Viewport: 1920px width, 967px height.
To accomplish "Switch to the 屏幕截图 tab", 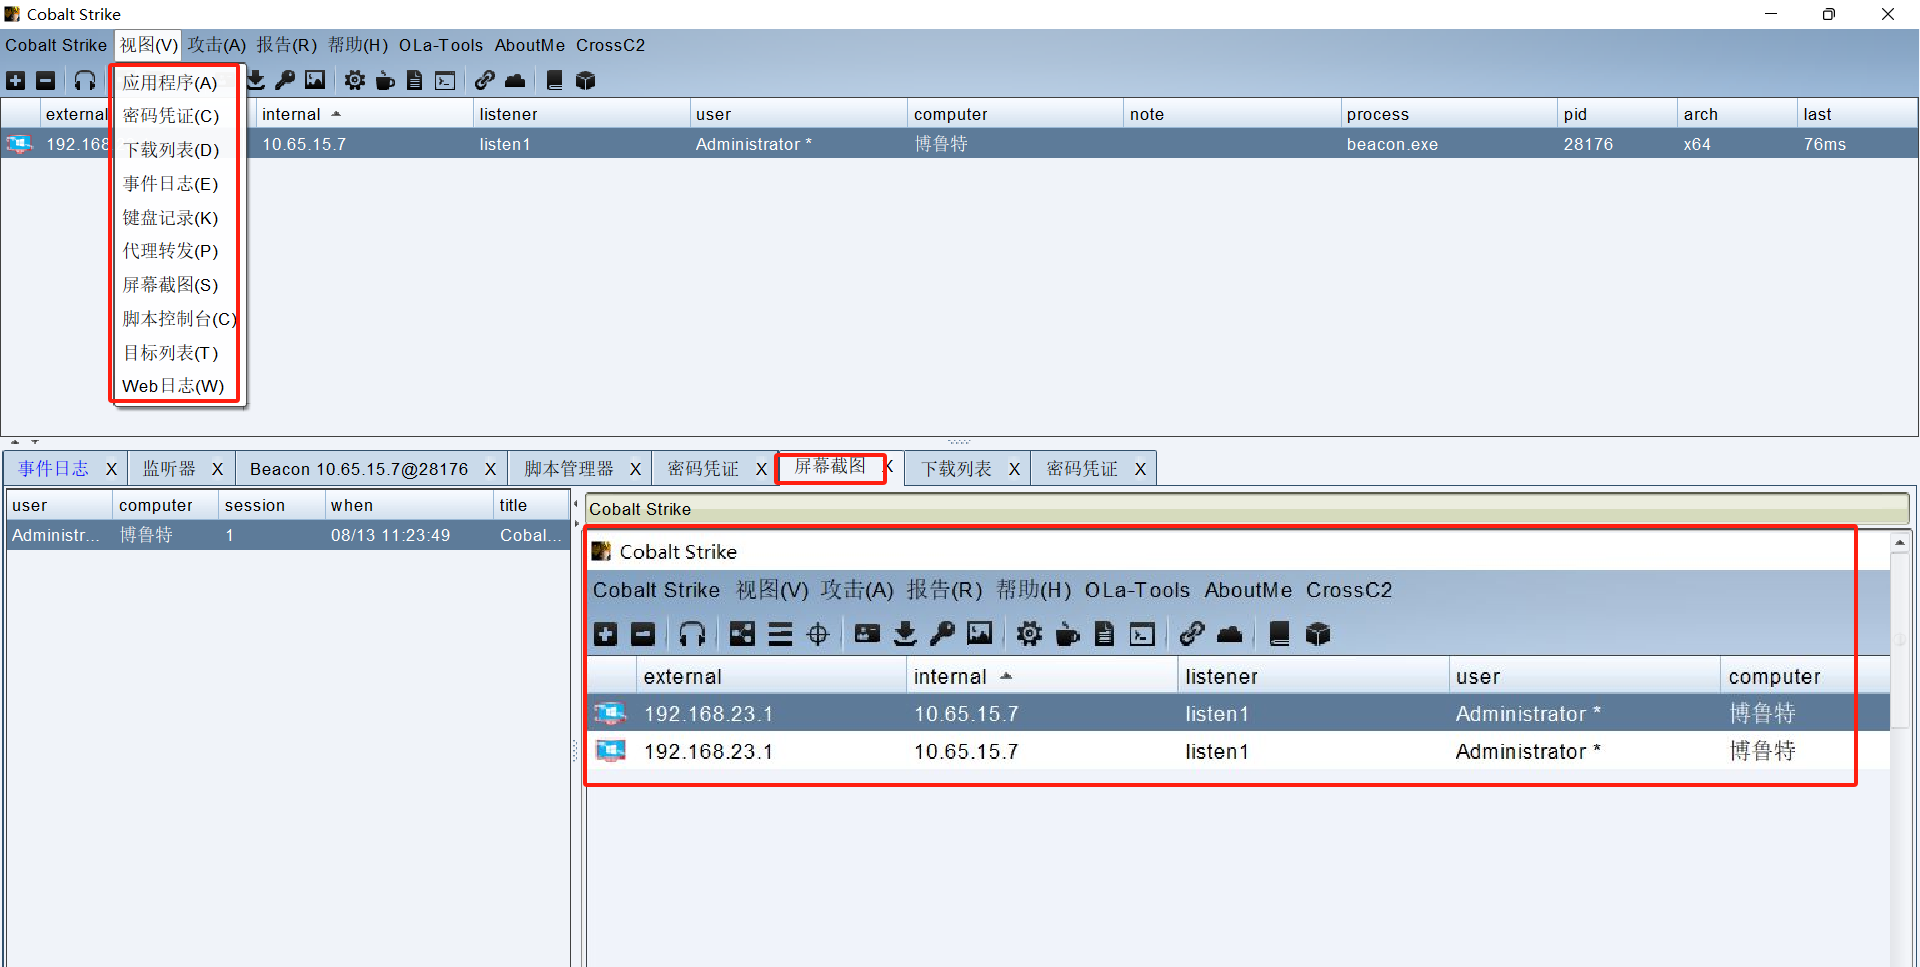I will pos(830,466).
